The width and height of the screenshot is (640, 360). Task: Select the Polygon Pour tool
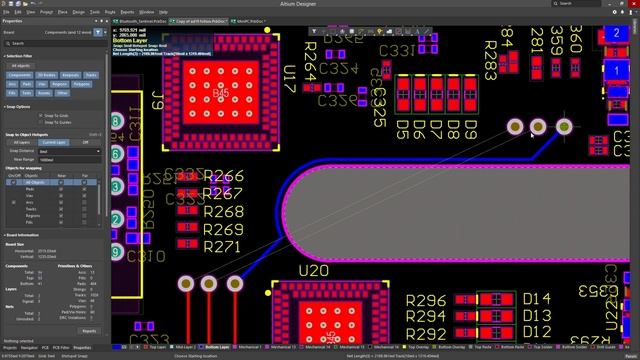click(389, 31)
